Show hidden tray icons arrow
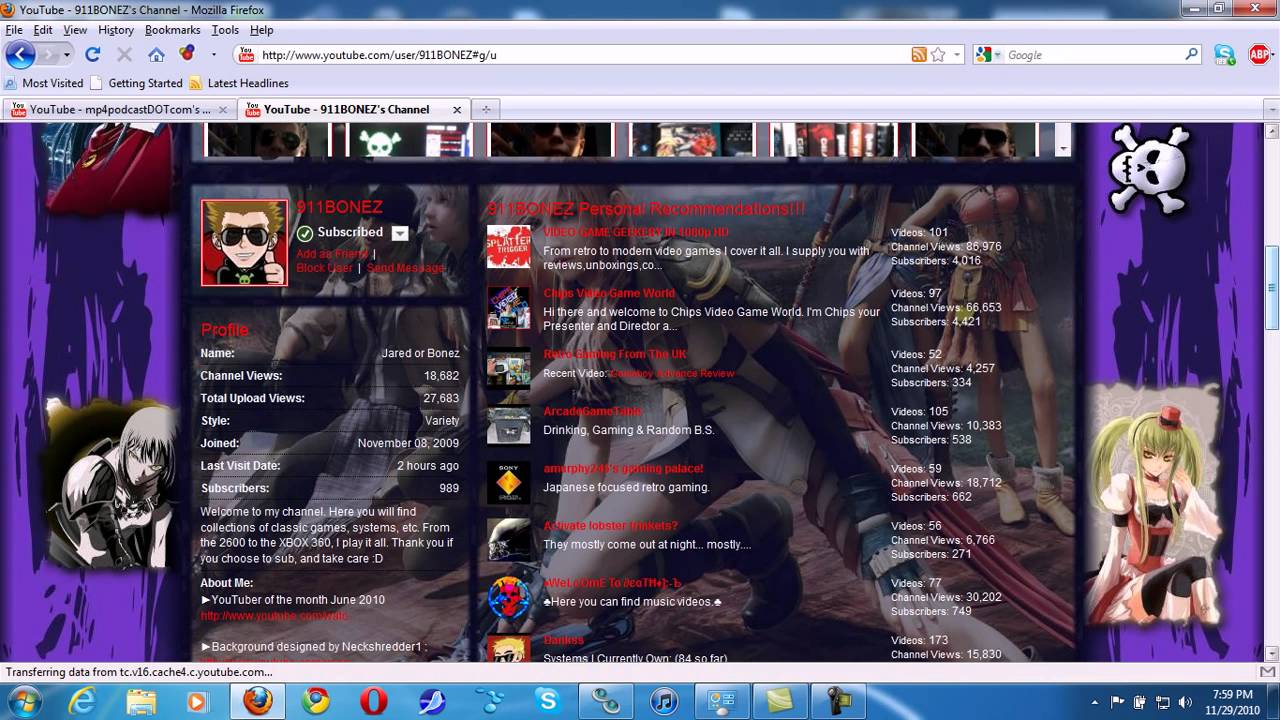Screen dimensions: 1280x720 point(1095,702)
